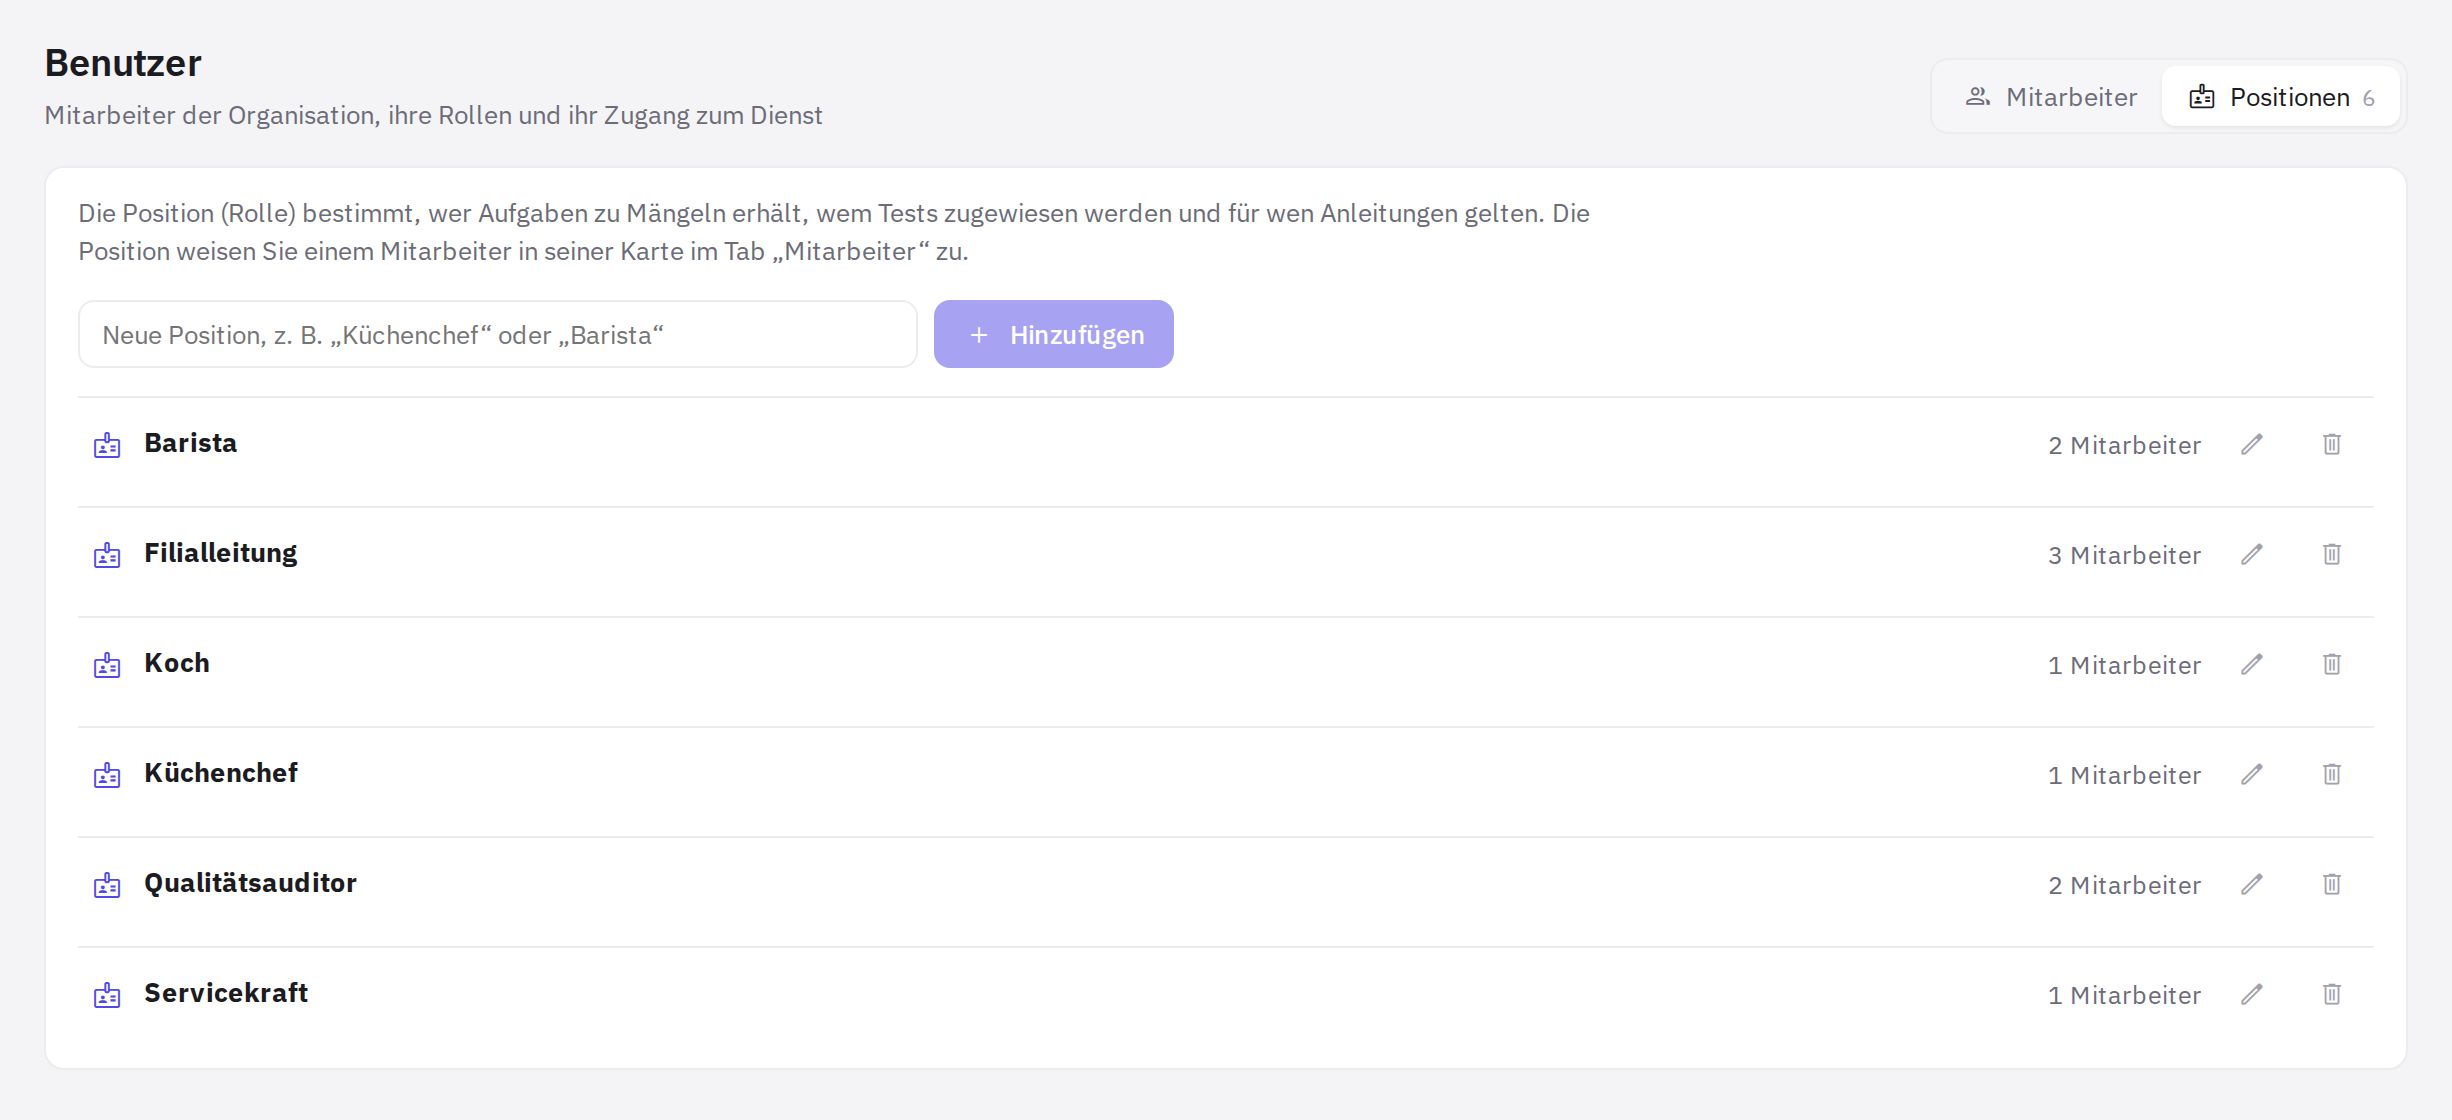The width and height of the screenshot is (2452, 1120).
Task: Click '2 Mitarbeiter' in the Qualitätsauditor row
Action: pyautogui.click(x=2124, y=885)
